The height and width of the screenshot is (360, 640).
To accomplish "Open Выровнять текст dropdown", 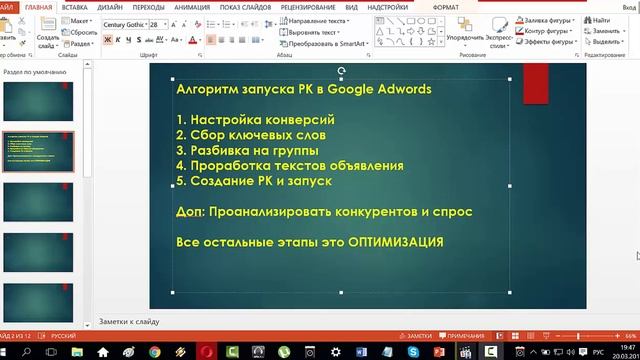I will coord(310,32).
